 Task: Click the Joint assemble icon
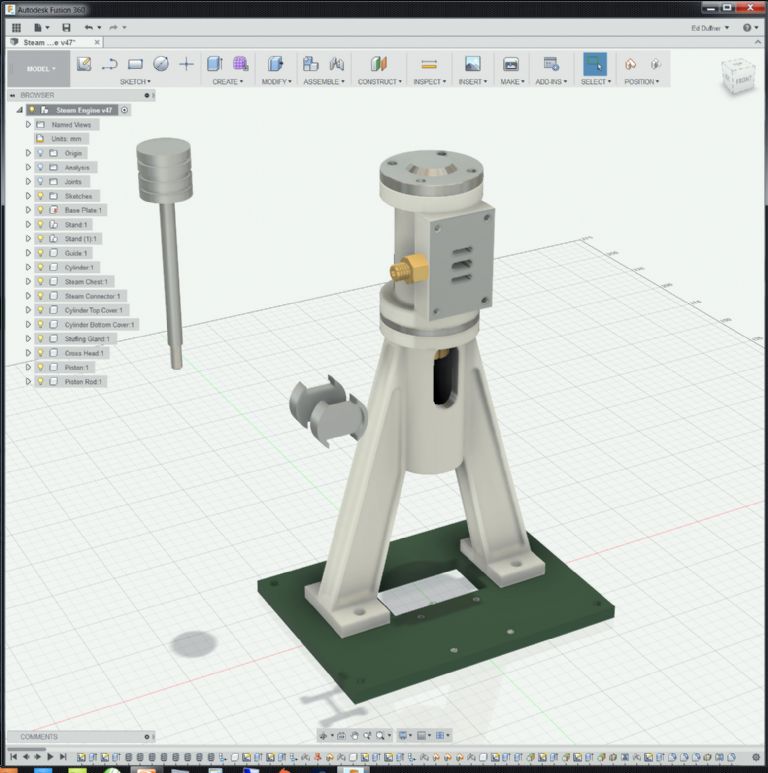(337, 64)
